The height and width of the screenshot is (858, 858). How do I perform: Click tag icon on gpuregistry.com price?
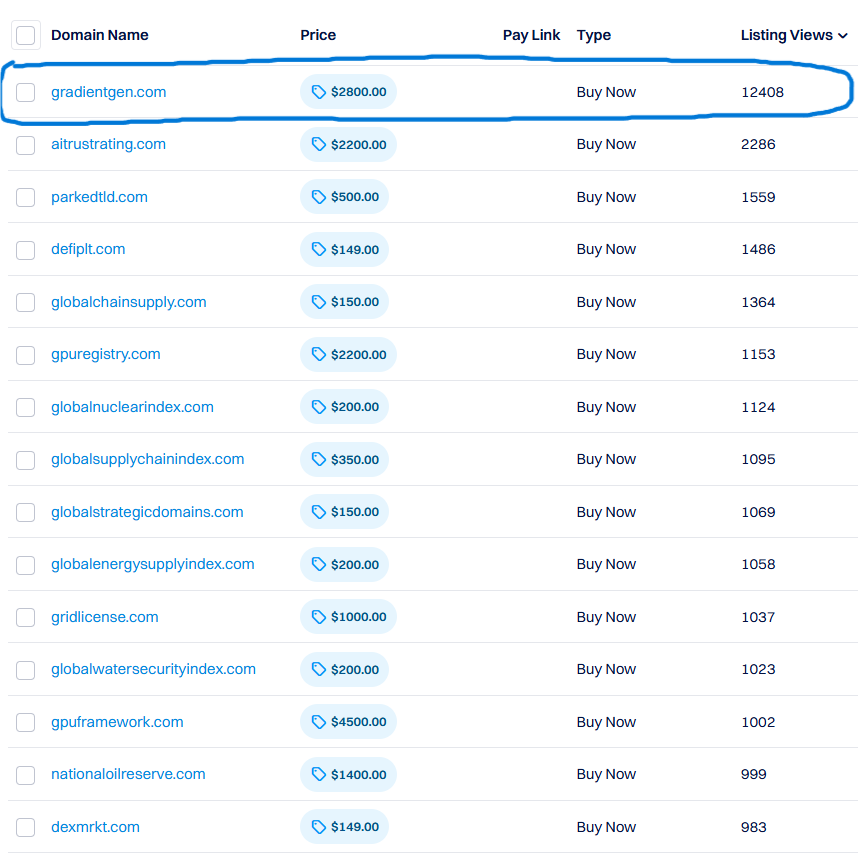pos(318,355)
